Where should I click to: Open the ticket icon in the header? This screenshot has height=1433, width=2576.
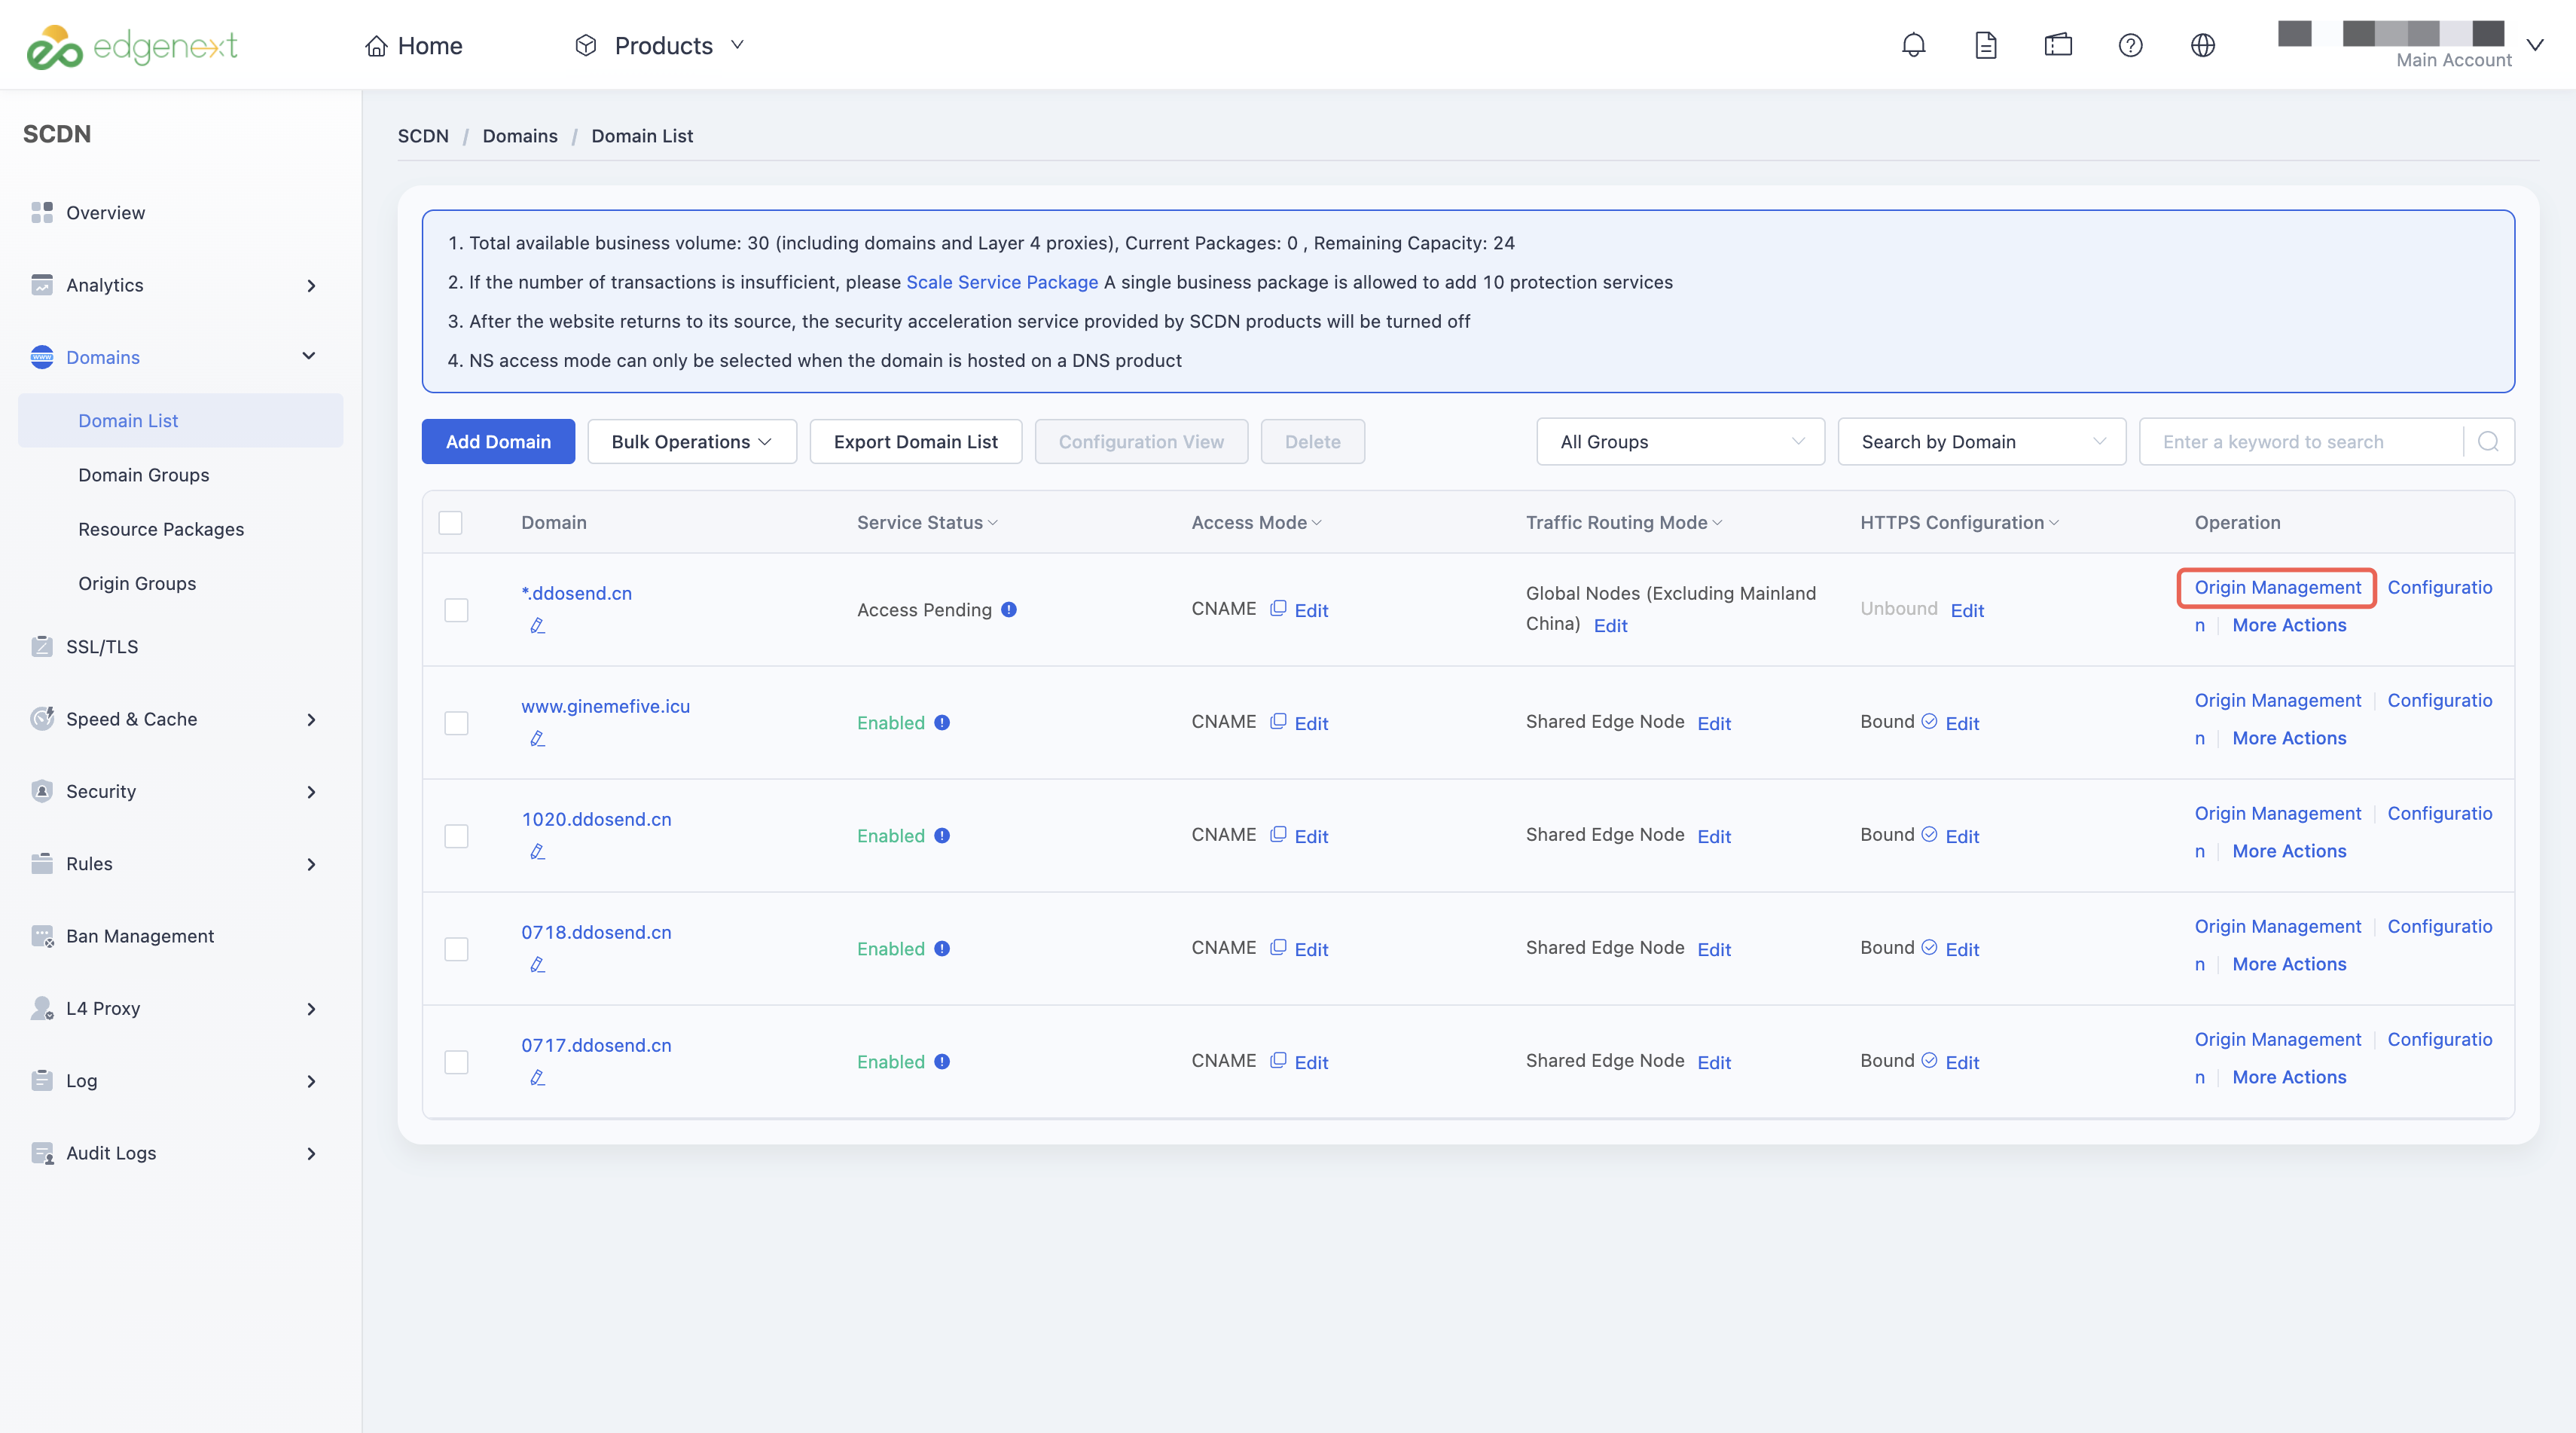pos(2058,45)
